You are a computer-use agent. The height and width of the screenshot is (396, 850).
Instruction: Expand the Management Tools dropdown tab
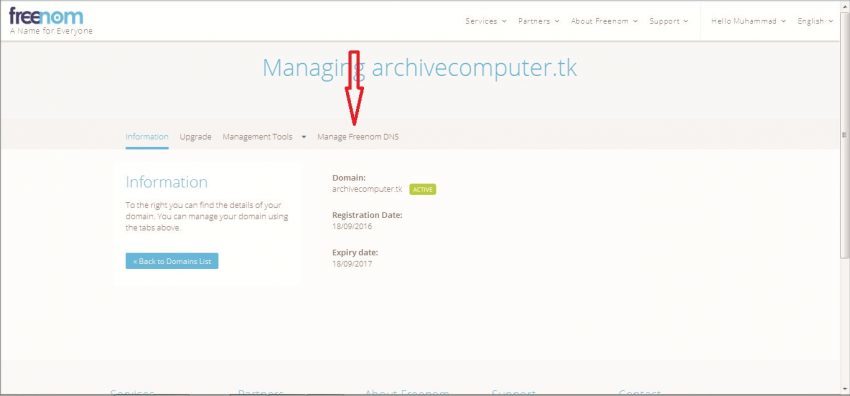click(x=264, y=137)
